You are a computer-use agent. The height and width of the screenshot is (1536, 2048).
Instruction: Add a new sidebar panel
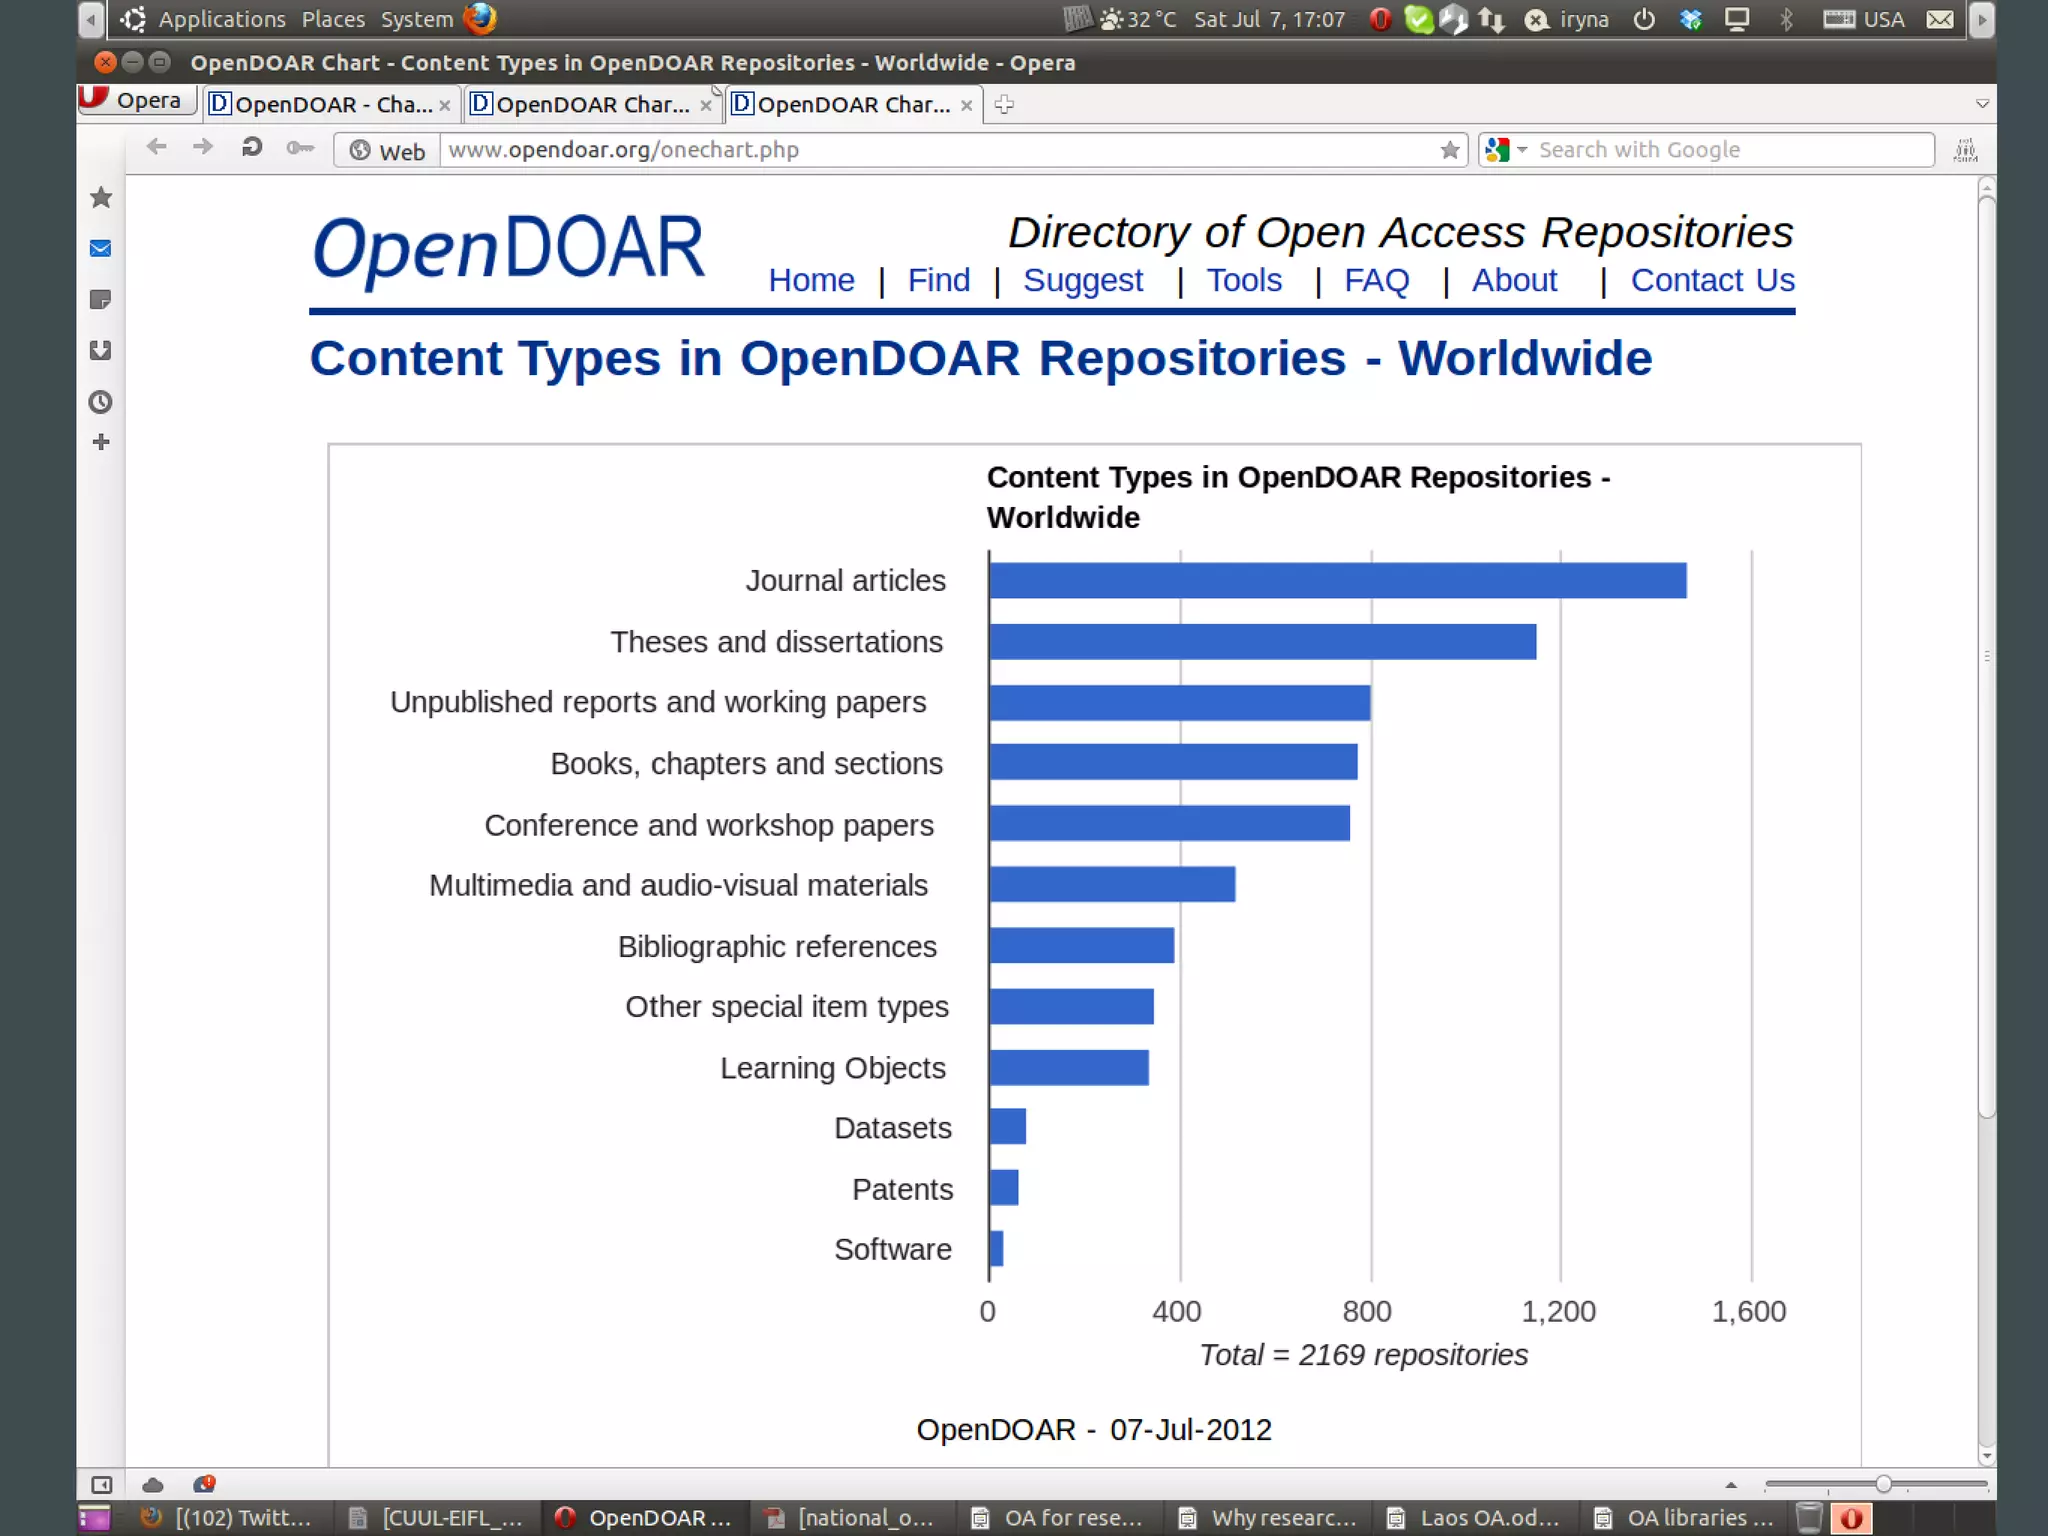click(x=101, y=442)
